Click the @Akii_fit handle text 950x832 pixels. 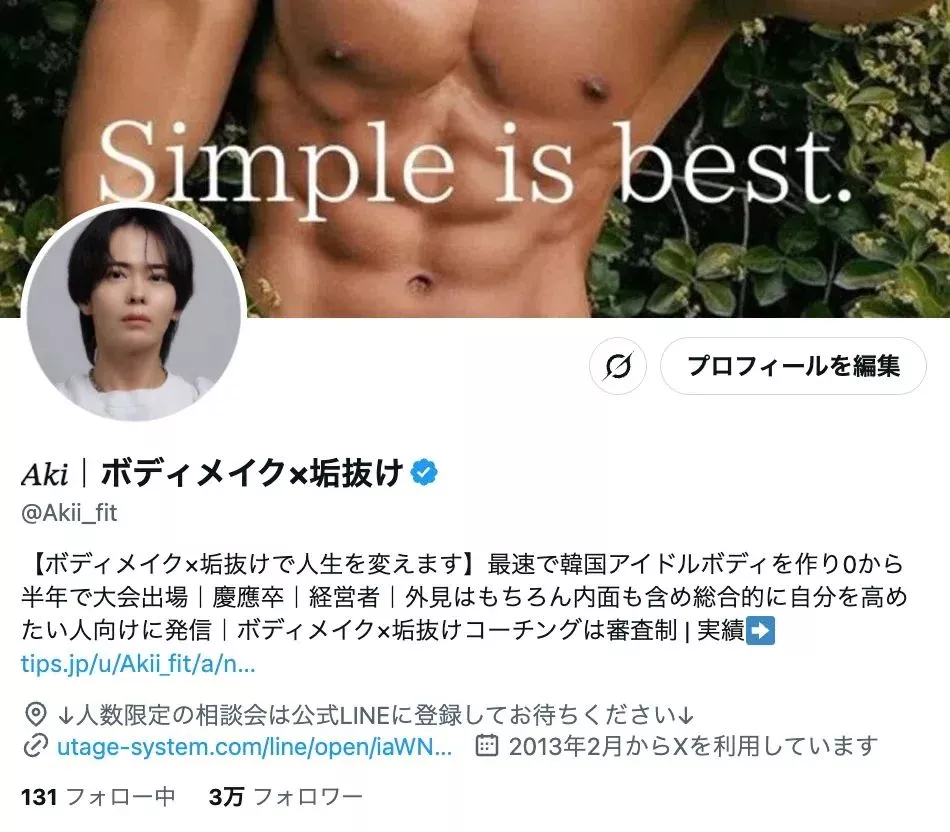69,513
